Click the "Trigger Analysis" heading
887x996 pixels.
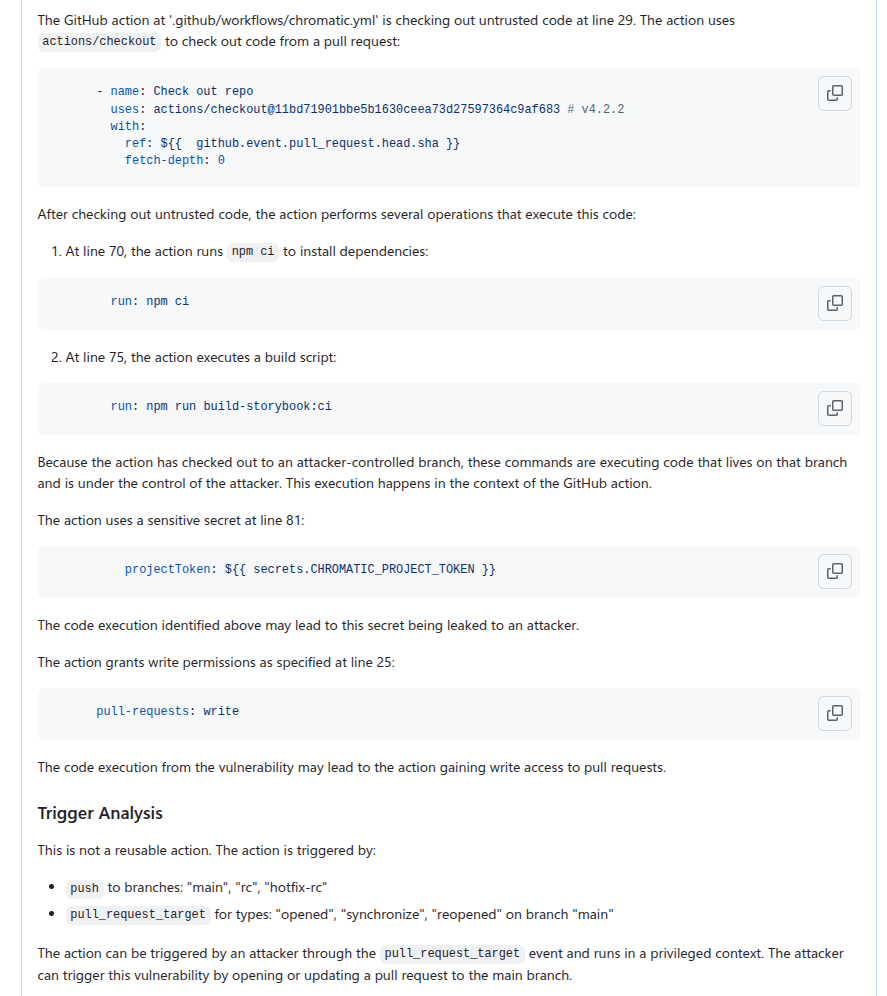click(x=100, y=813)
